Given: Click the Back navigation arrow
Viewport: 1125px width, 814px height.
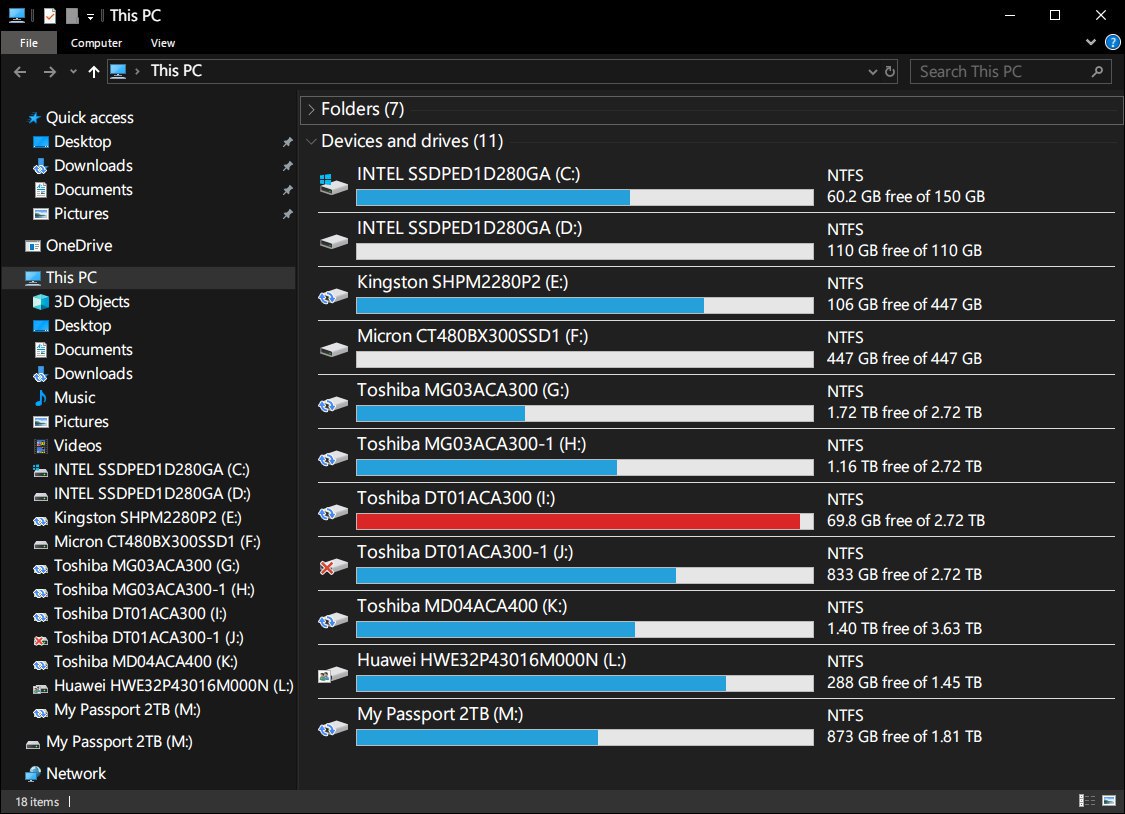Looking at the screenshot, I should point(20,72).
